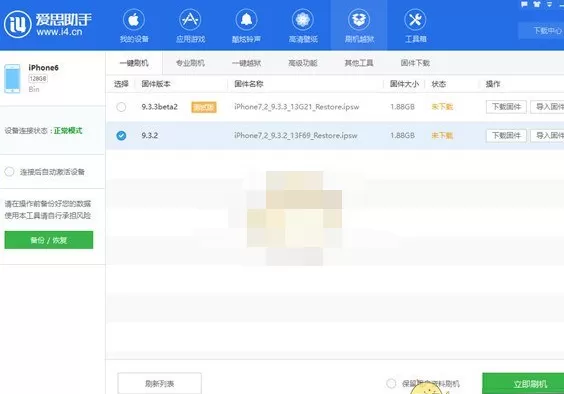
Task: Open the title bar dropdown menu arrow
Action: pyautogui.click(x=549, y=4)
